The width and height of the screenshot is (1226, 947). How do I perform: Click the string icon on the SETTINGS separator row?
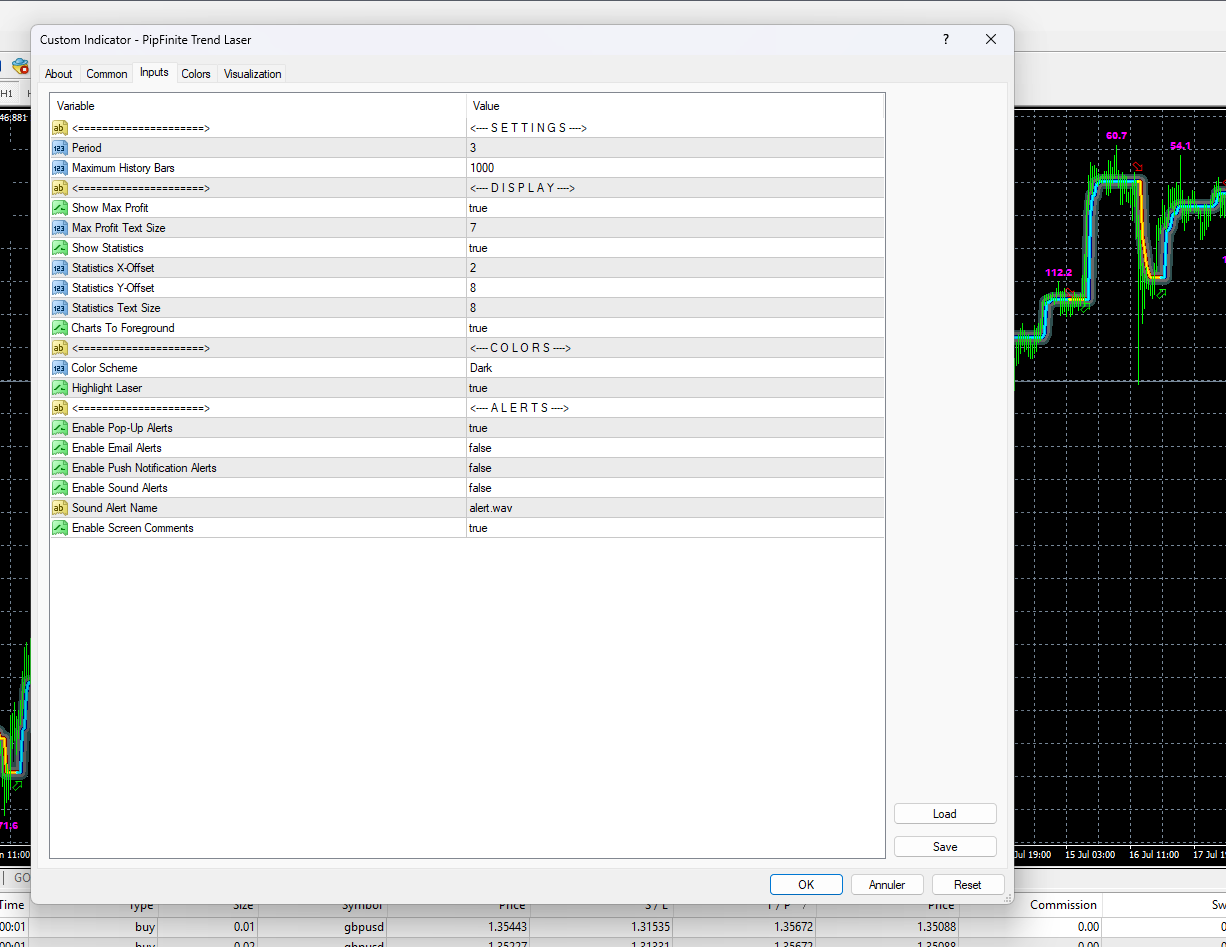coord(59,128)
